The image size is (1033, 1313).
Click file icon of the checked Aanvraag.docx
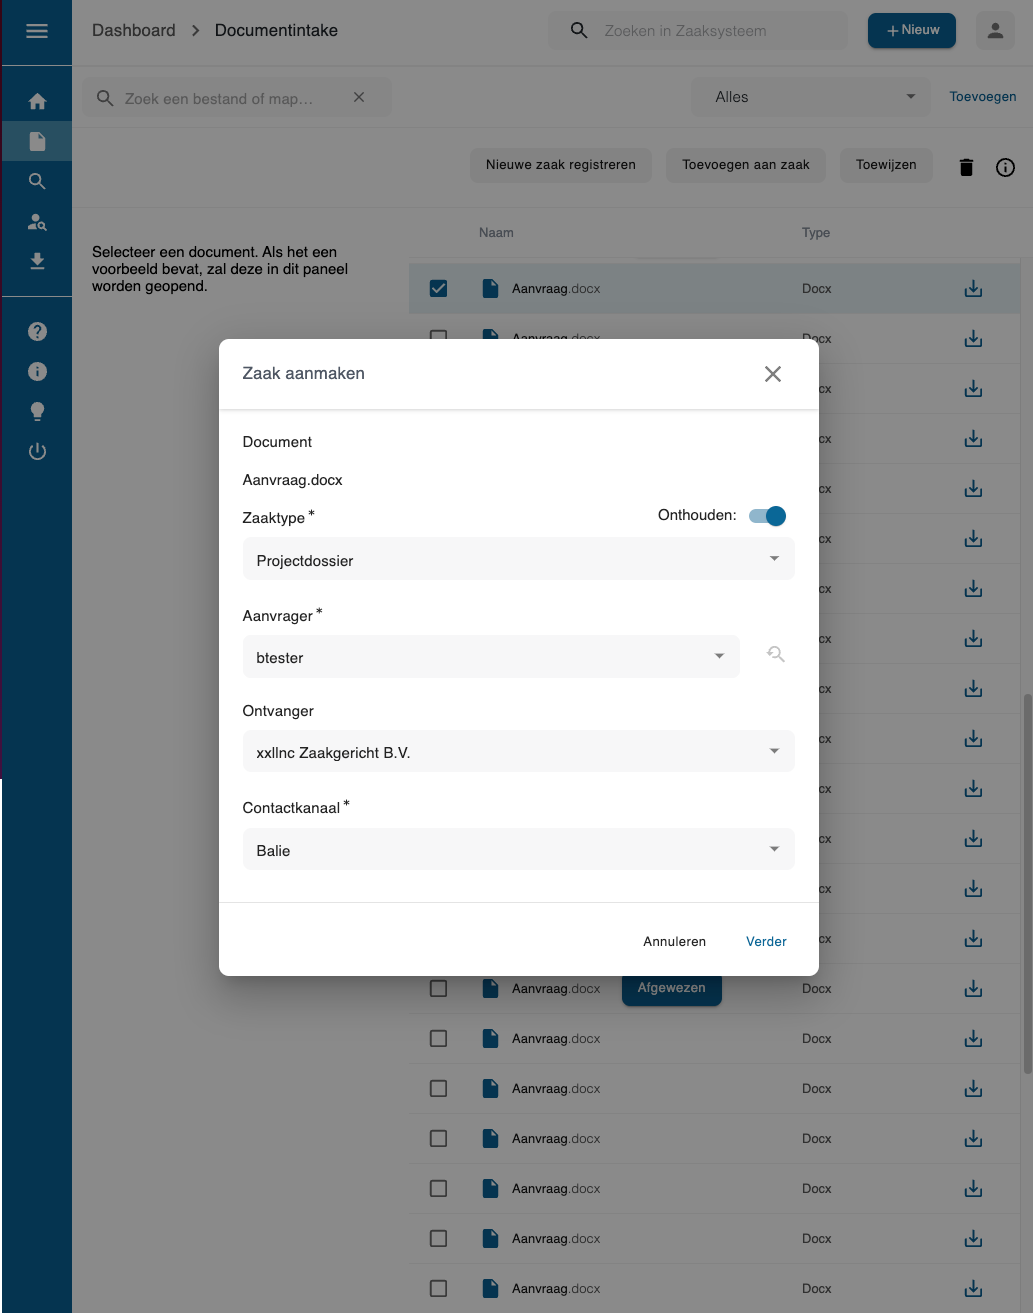tap(490, 289)
